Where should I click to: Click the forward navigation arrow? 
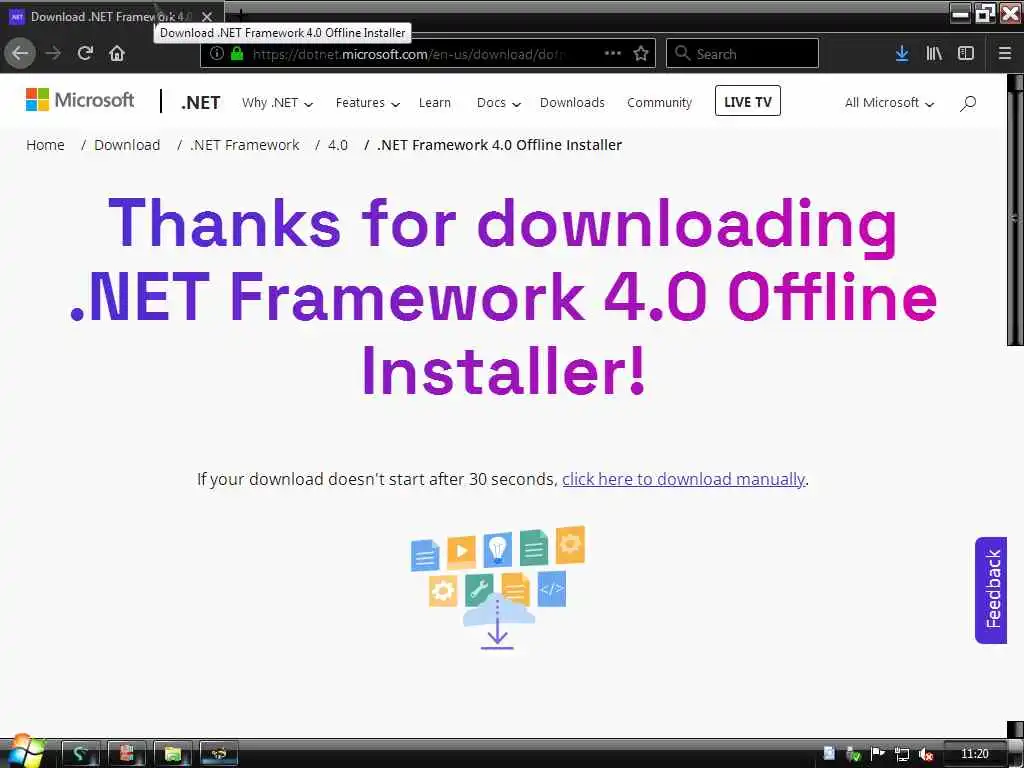click(54, 53)
